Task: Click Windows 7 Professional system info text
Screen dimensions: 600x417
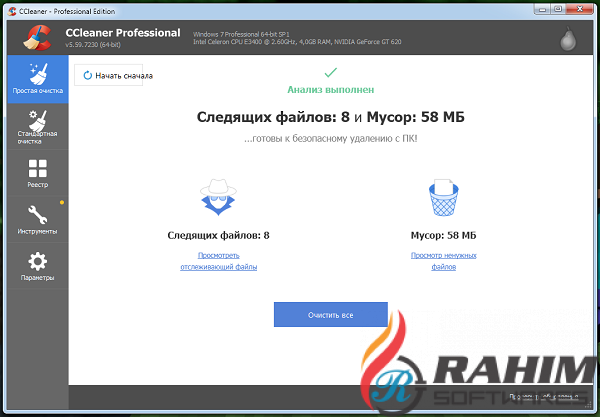Action: click(x=241, y=34)
